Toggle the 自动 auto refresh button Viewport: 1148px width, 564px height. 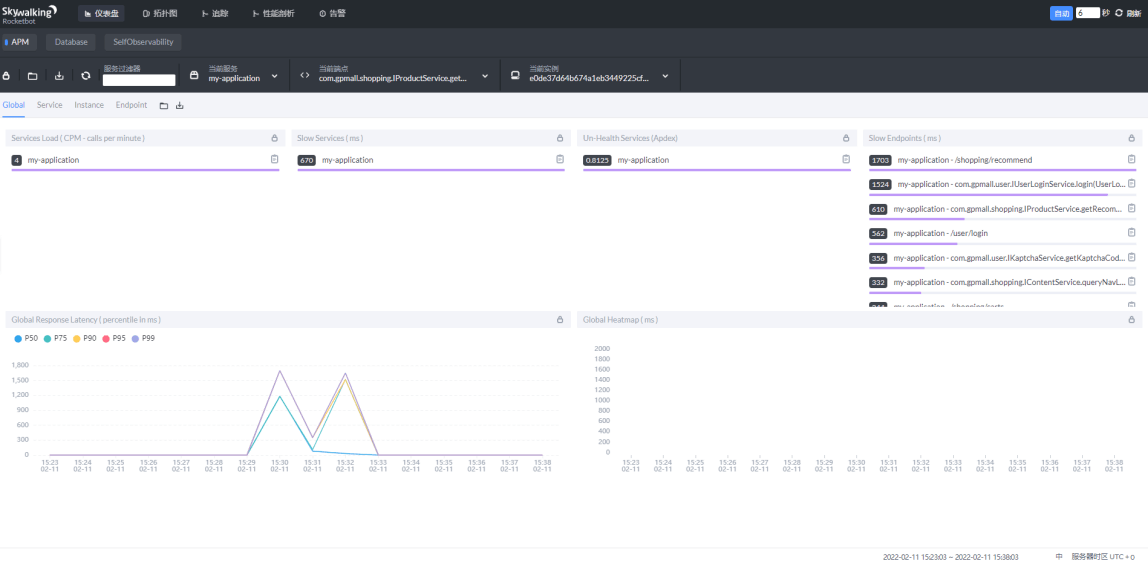point(1061,13)
